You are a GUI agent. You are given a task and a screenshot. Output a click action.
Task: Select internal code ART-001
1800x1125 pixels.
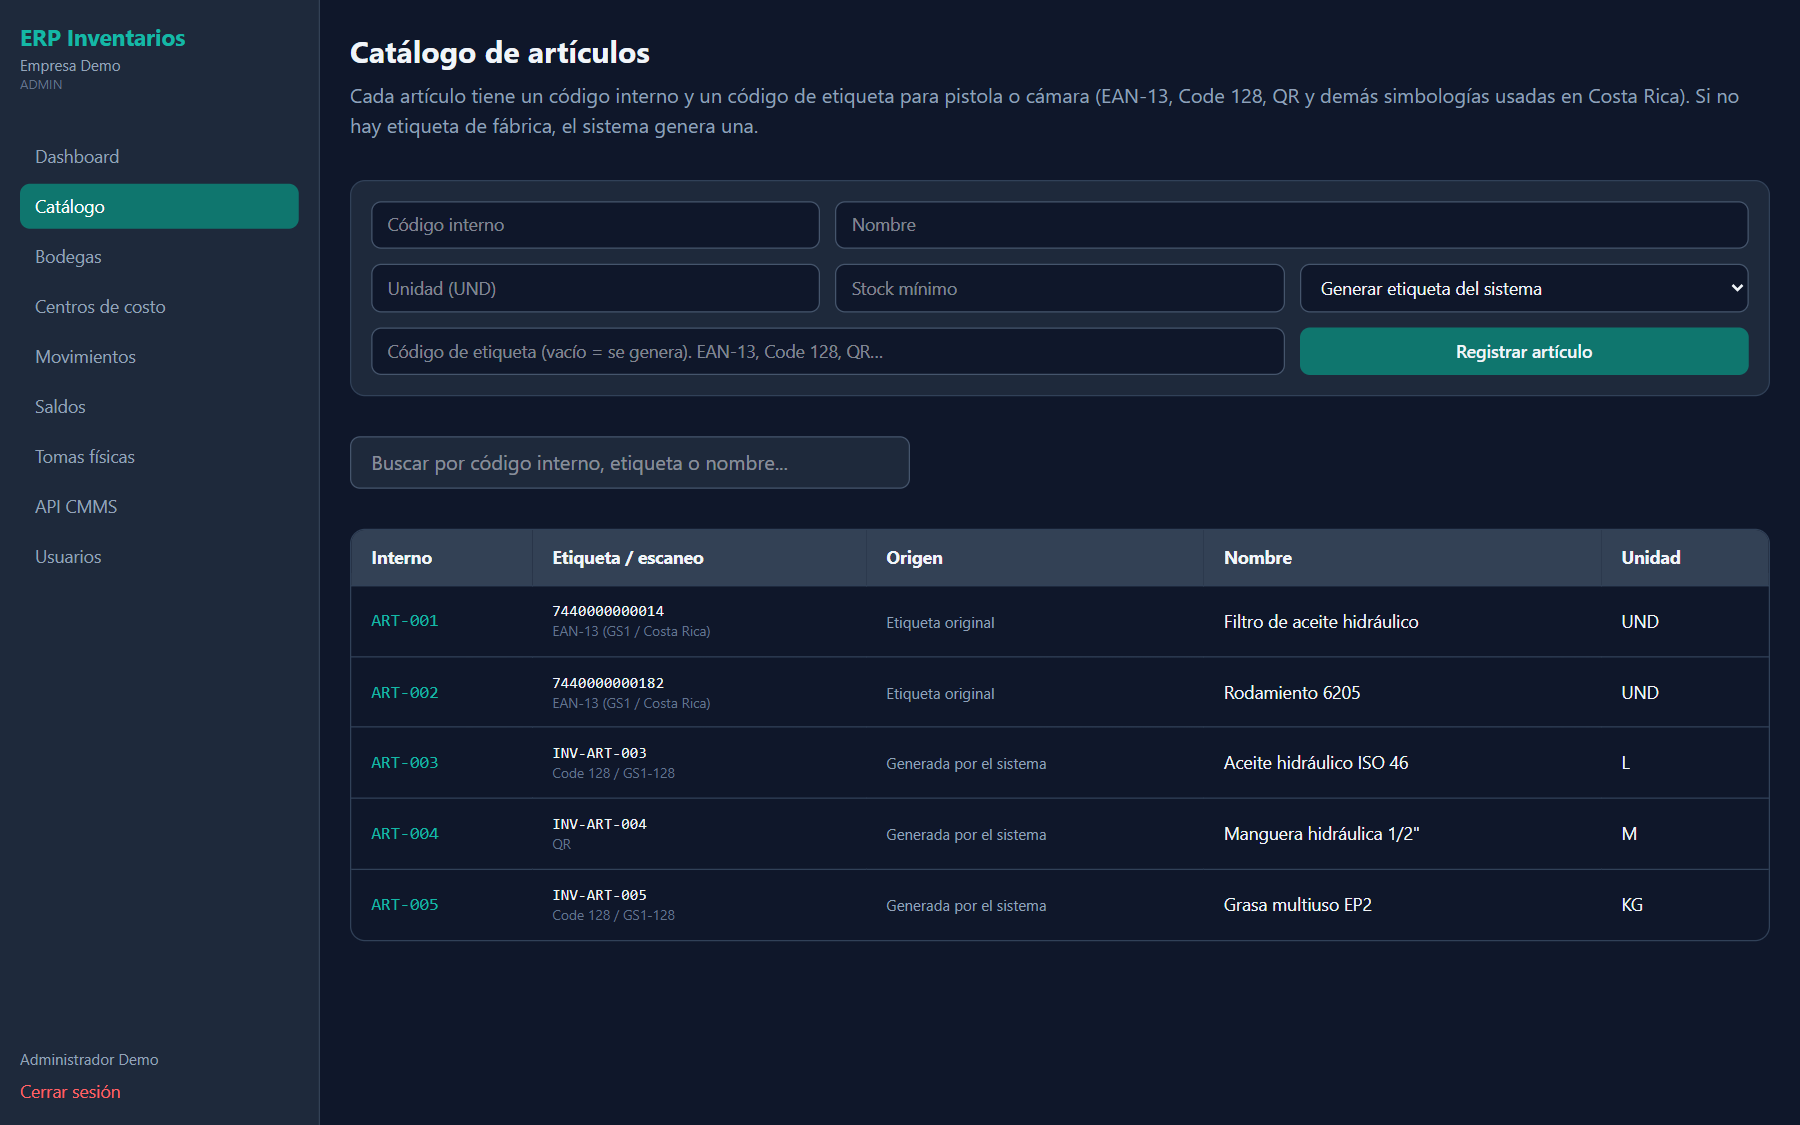click(404, 621)
